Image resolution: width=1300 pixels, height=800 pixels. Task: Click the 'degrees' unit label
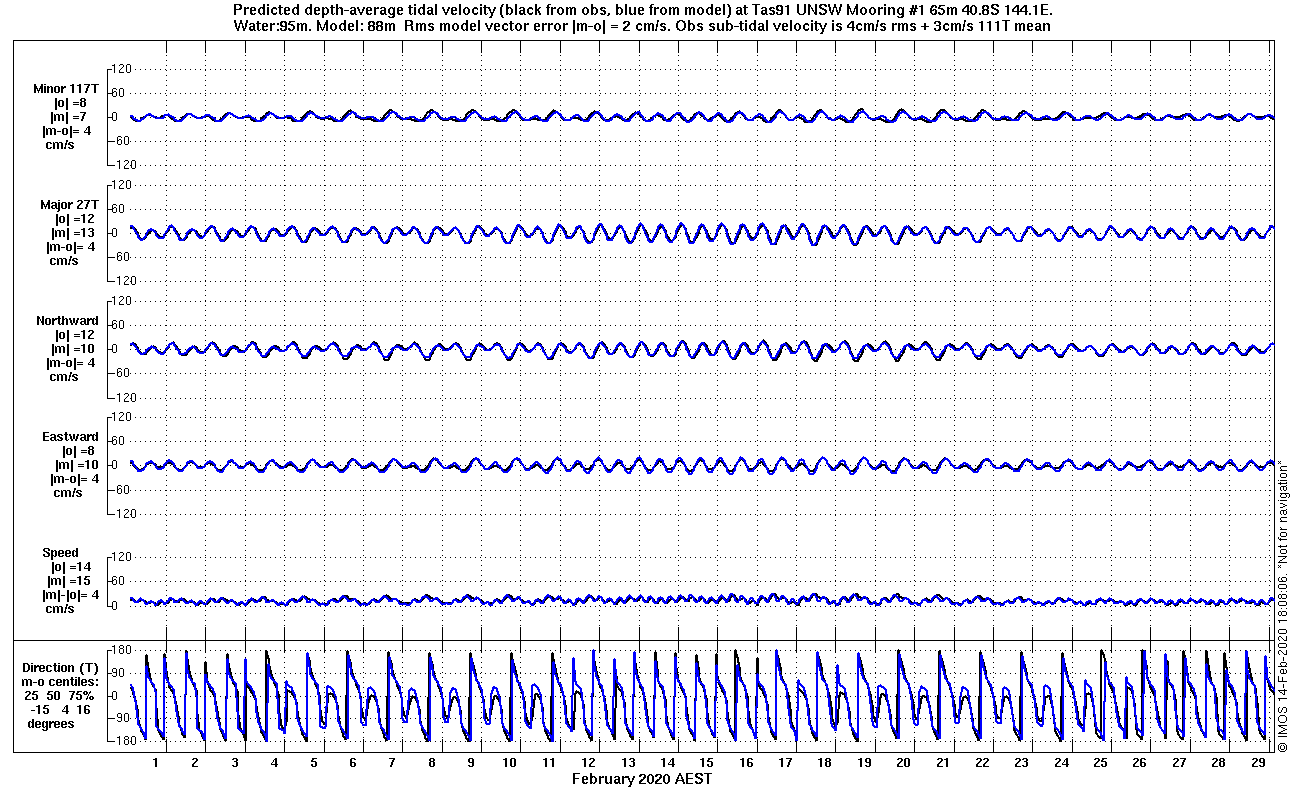(50, 723)
